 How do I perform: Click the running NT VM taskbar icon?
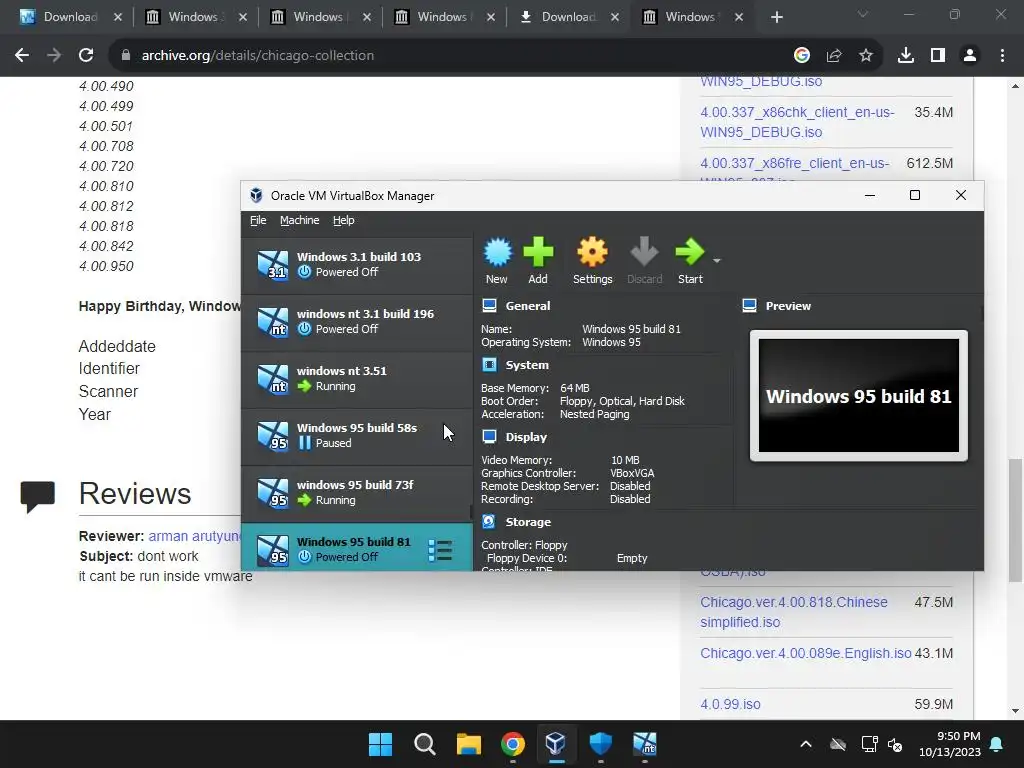[645, 744]
